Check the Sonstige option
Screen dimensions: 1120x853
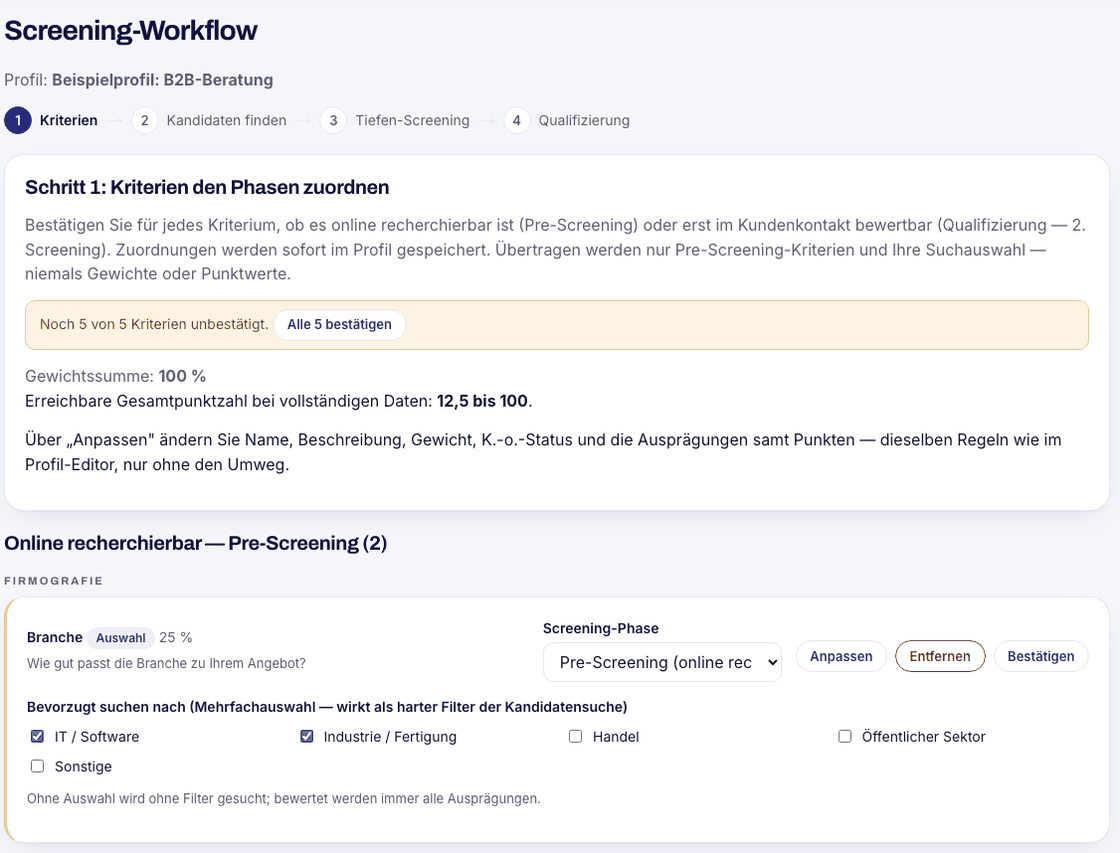(x=37, y=766)
